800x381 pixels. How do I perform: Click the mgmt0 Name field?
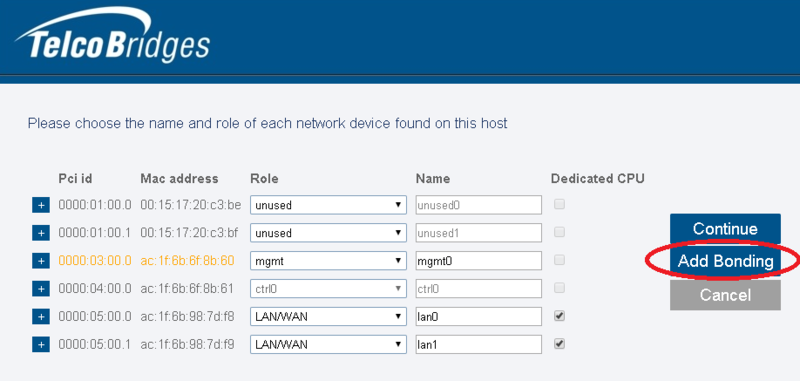point(479,261)
